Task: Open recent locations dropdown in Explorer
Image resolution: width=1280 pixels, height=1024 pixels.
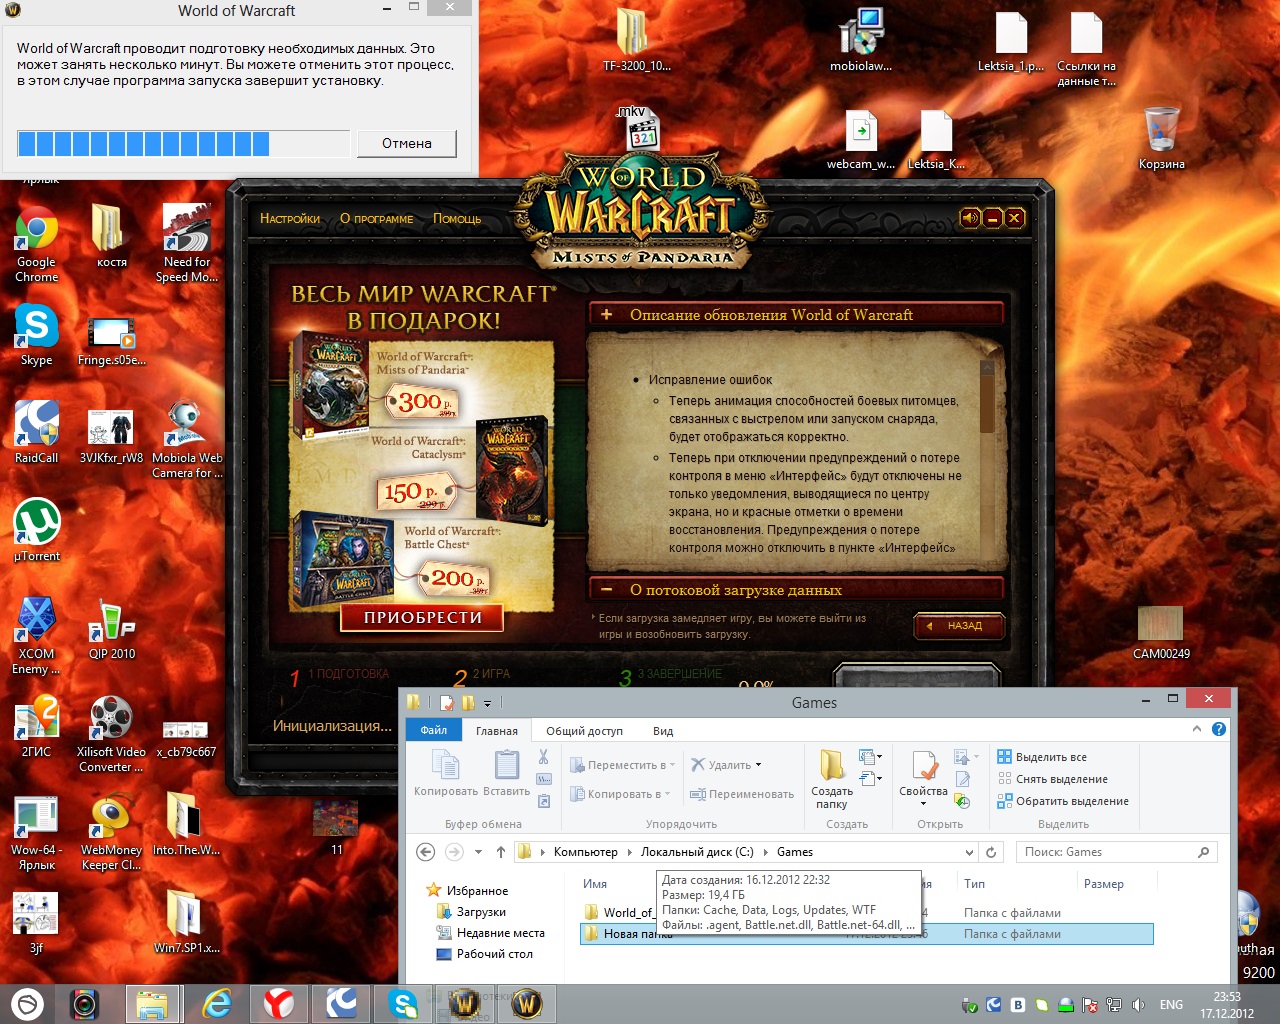Action: pos(478,852)
